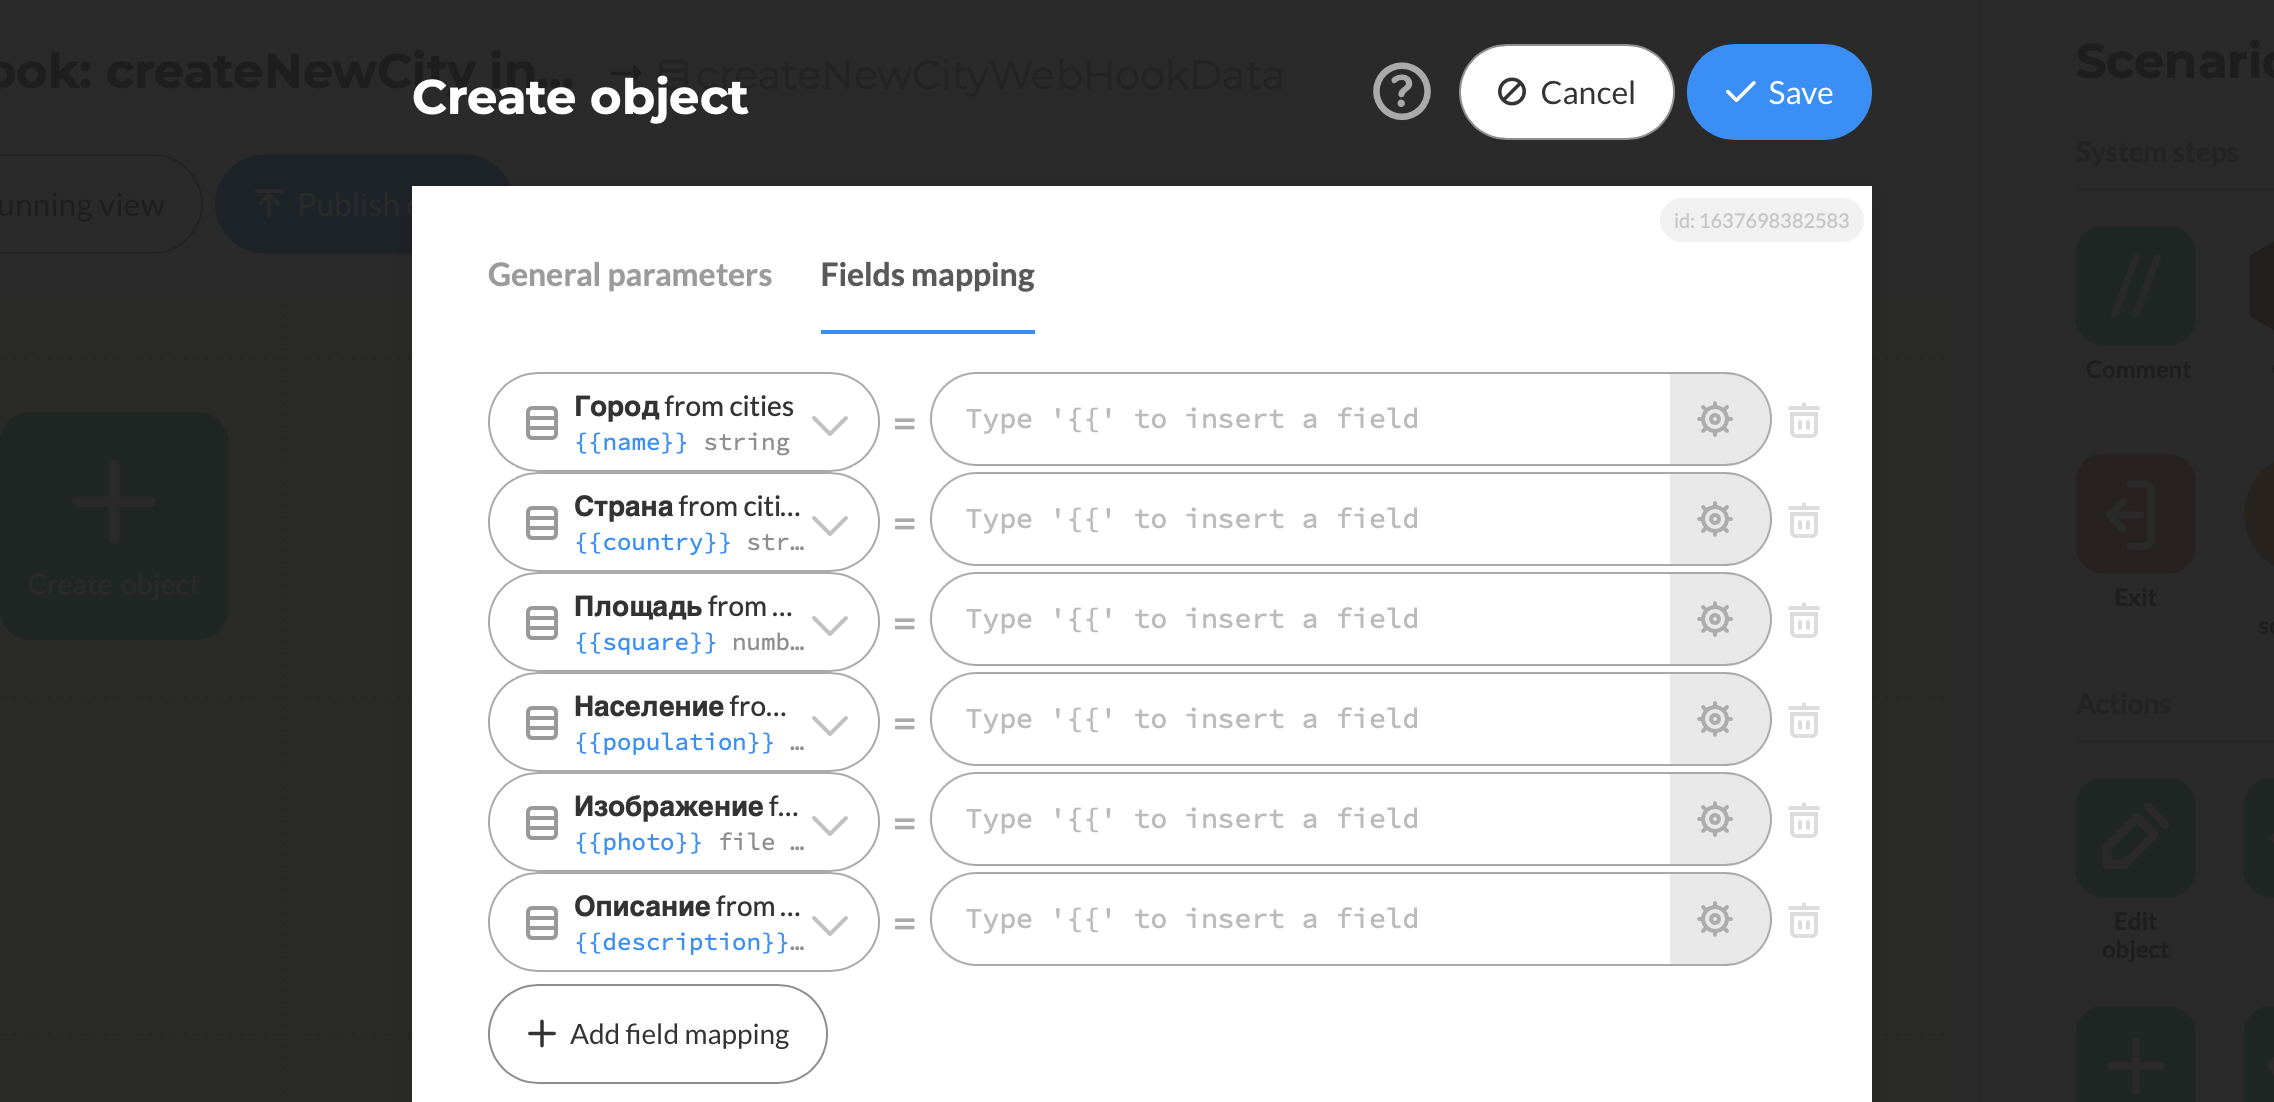Viewport: 2274px width, 1102px height.
Task: Add a new field mapping
Action: [658, 1034]
